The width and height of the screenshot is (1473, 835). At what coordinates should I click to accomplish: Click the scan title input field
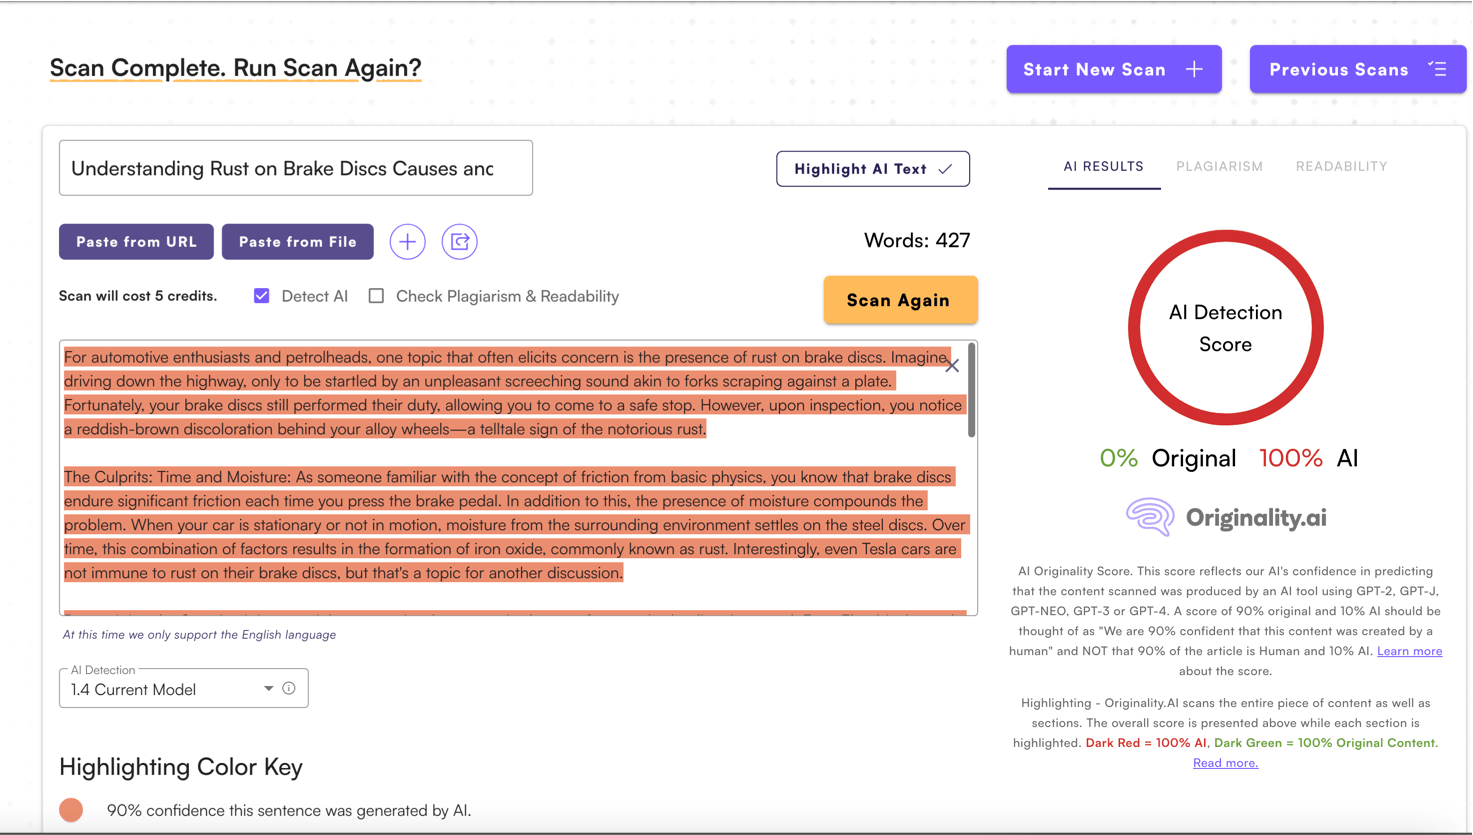point(295,168)
